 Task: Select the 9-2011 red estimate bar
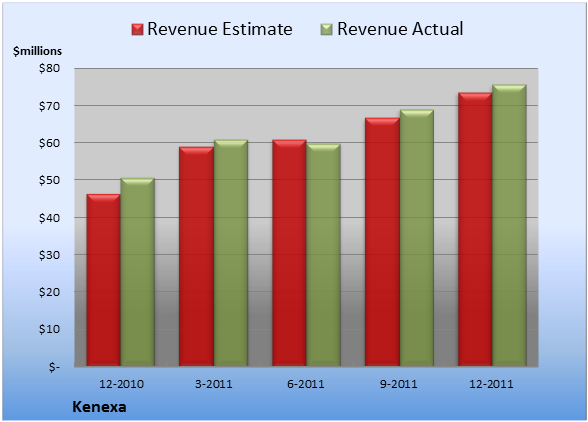pos(382,242)
